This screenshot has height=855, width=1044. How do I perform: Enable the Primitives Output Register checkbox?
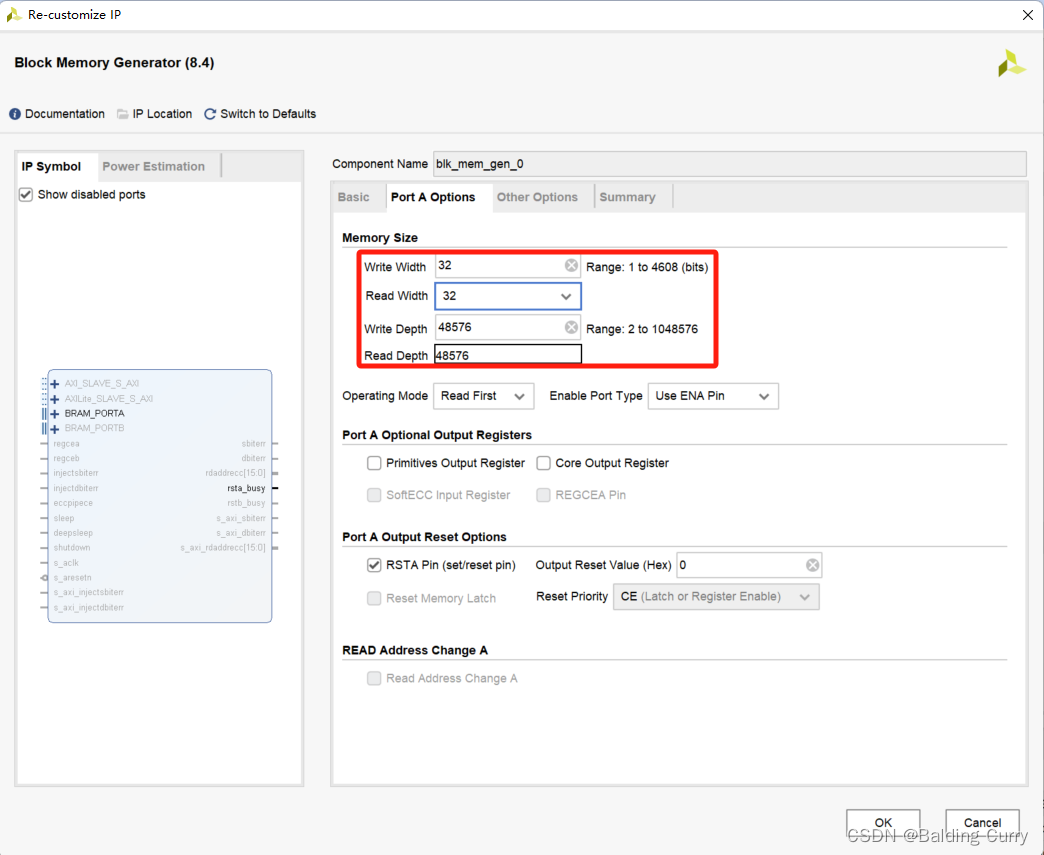click(374, 463)
